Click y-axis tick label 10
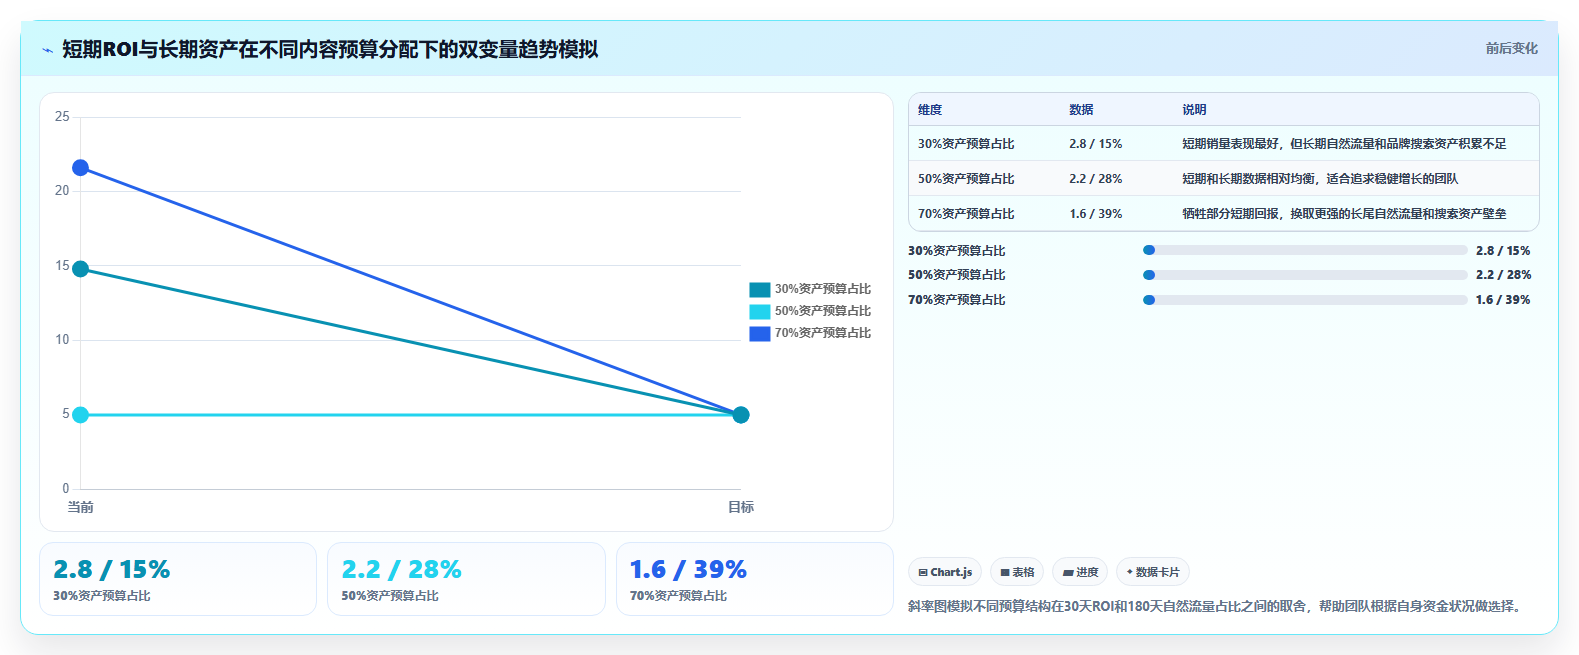The image size is (1579, 655). tap(62, 340)
